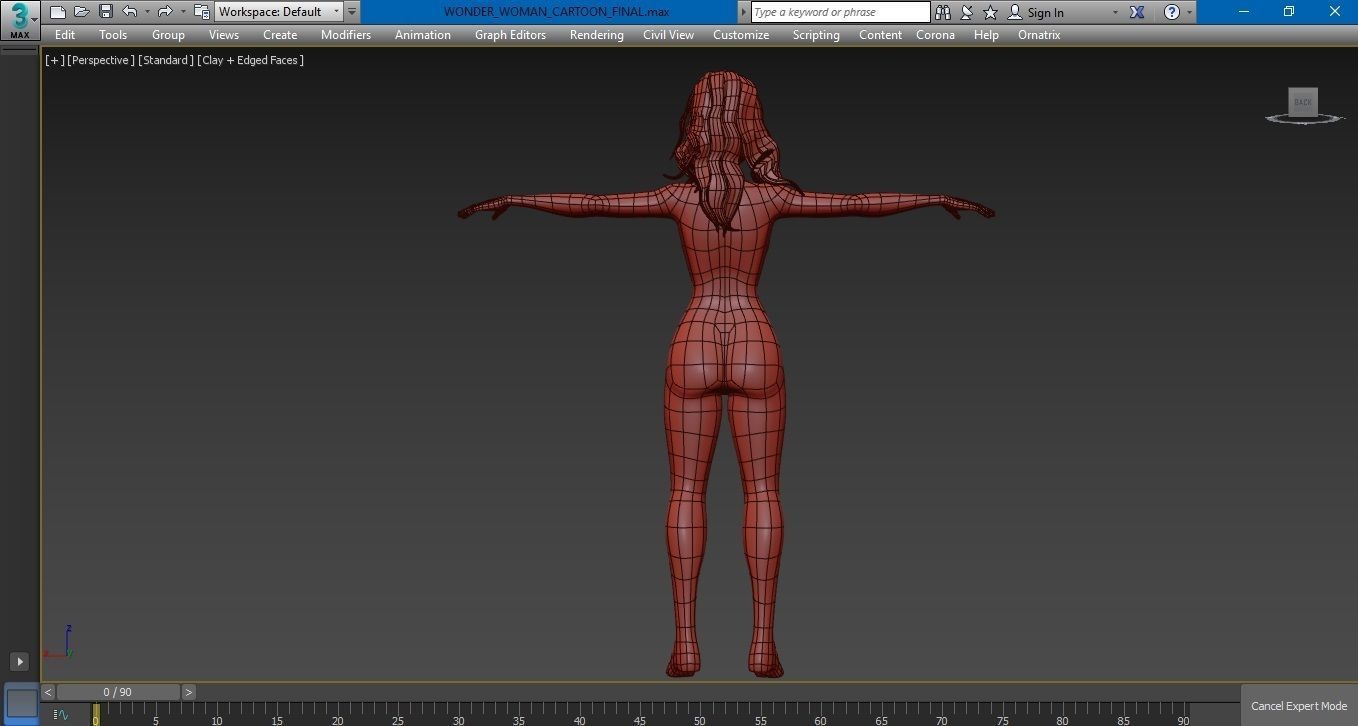Open the quick access toolbar customize arrow
Image resolution: width=1358 pixels, height=726 pixels.
point(352,12)
